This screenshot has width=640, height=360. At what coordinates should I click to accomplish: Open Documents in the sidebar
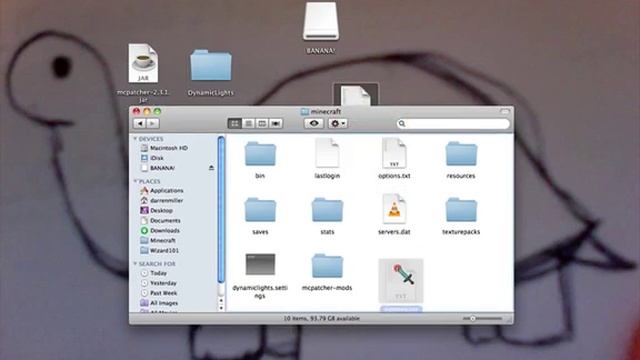pyautogui.click(x=160, y=220)
